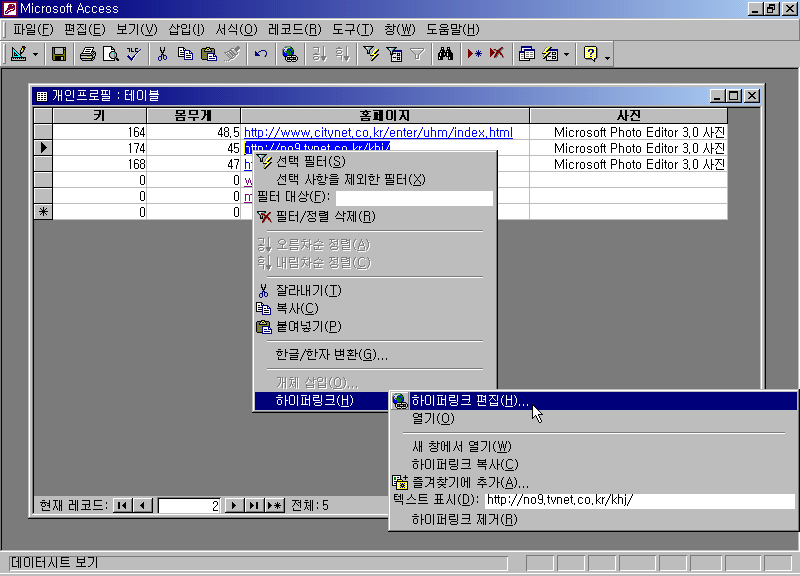Viewport: 800px width, 576px height.
Task: Open Print Preview from the toolbar
Action: click(x=110, y=54)
